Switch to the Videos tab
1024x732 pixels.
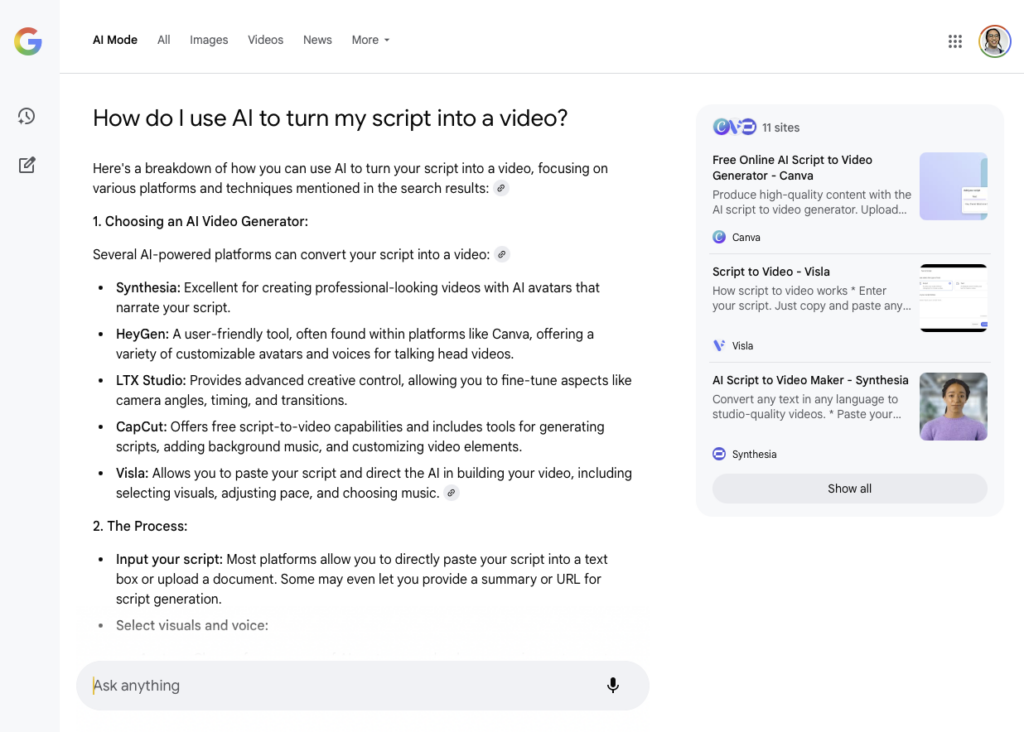pyautogui.click(x=265, y=40)
